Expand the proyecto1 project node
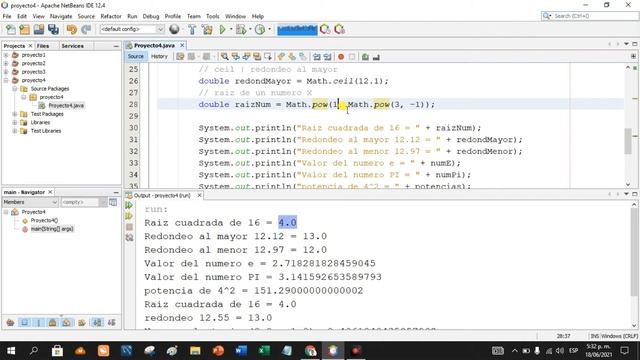This screenshot has height=360, width=640. point(6,55)
